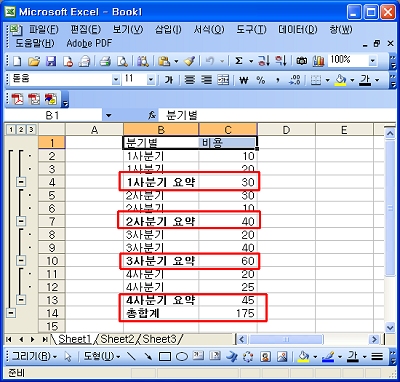This screenshot has width=400, height=382.
Task: Collapse the 총합계 outermost outline level
Action: coord(11,313)
